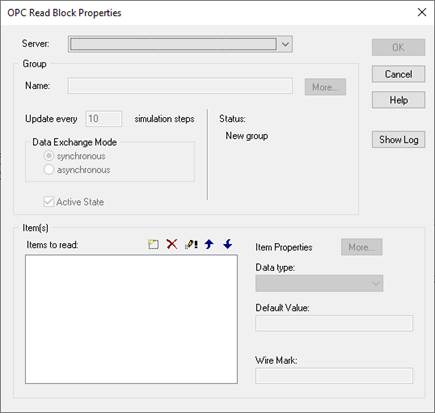The width and height of the screenshot is (435, 413).
Task: Open the Server dropdown arrow
Action: pyautogui.click(x=285, y=44)
